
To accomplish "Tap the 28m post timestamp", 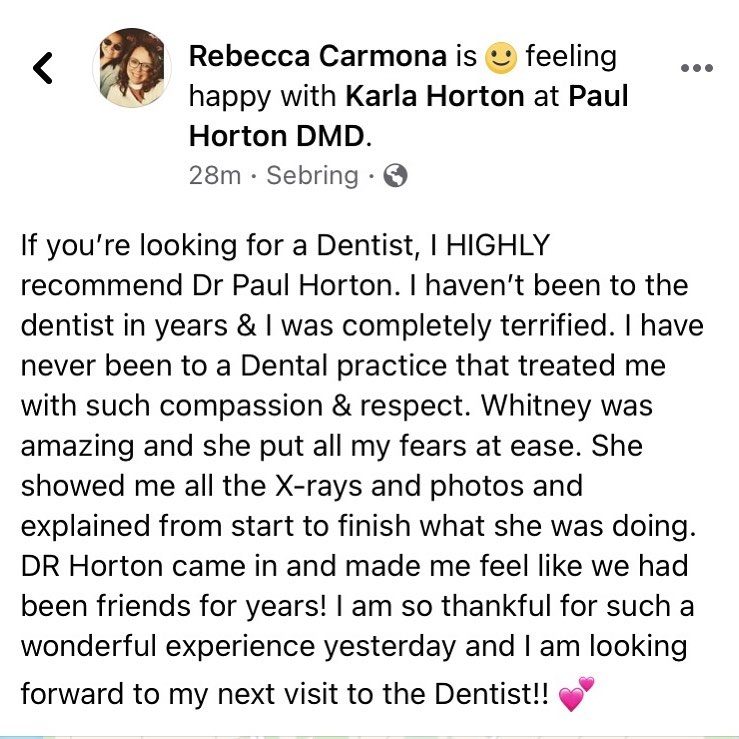I will (x=215, y=176).
